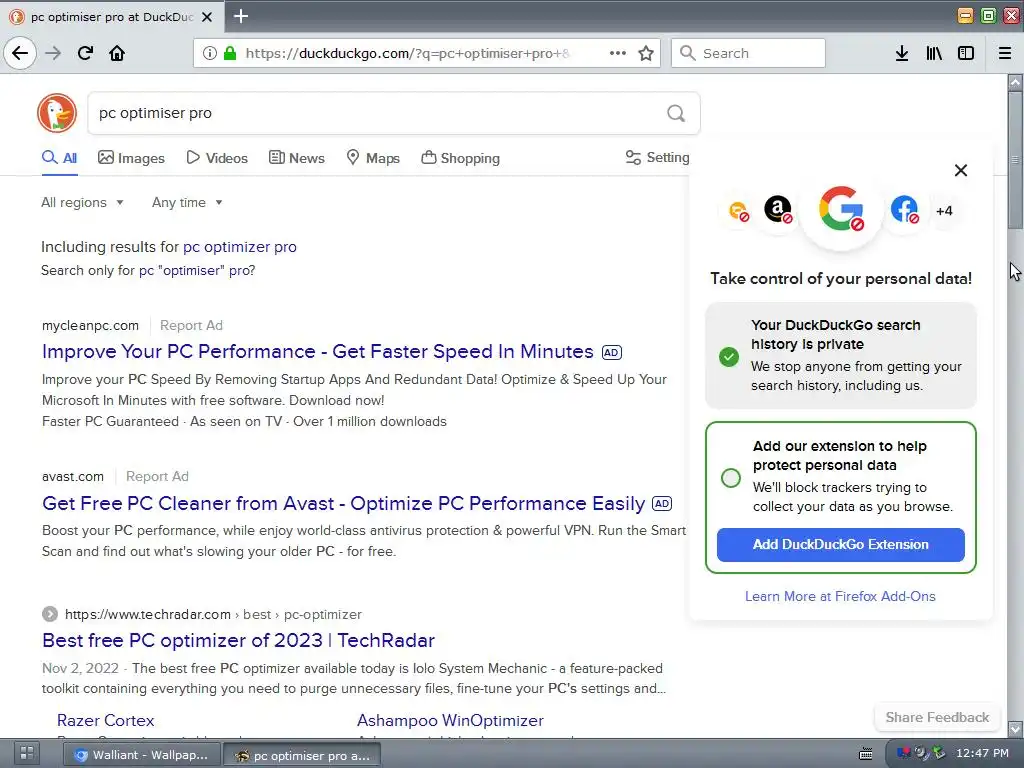Viewport: 1024px width, 768px height.
Task: Open the Razer Cortex sublink
Action: (106, 720)
